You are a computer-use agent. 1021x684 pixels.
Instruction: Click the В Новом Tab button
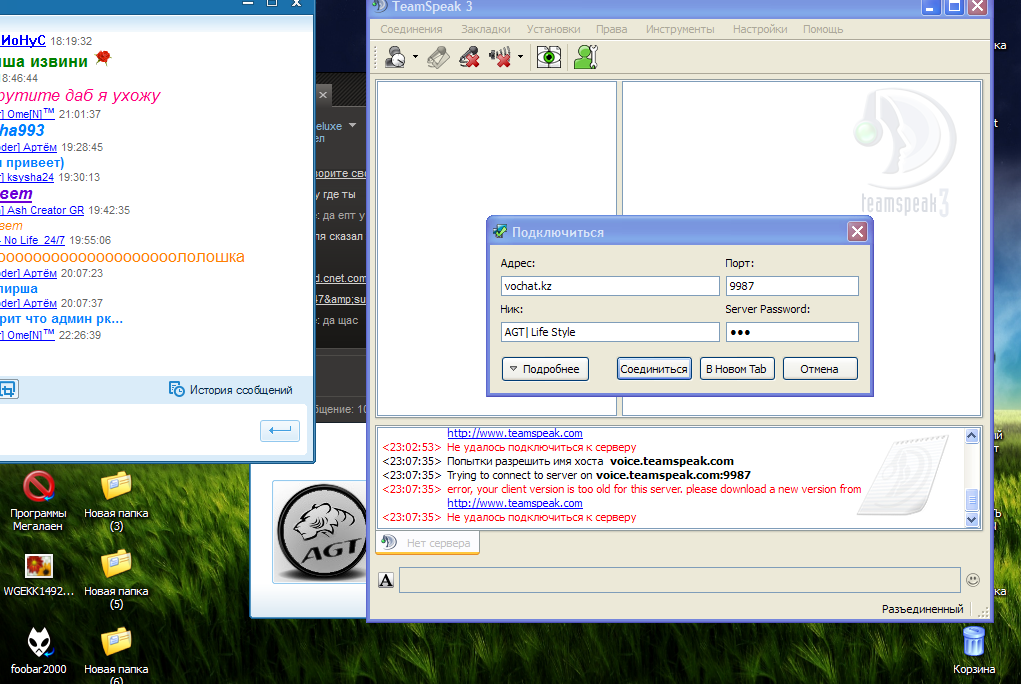736,369
